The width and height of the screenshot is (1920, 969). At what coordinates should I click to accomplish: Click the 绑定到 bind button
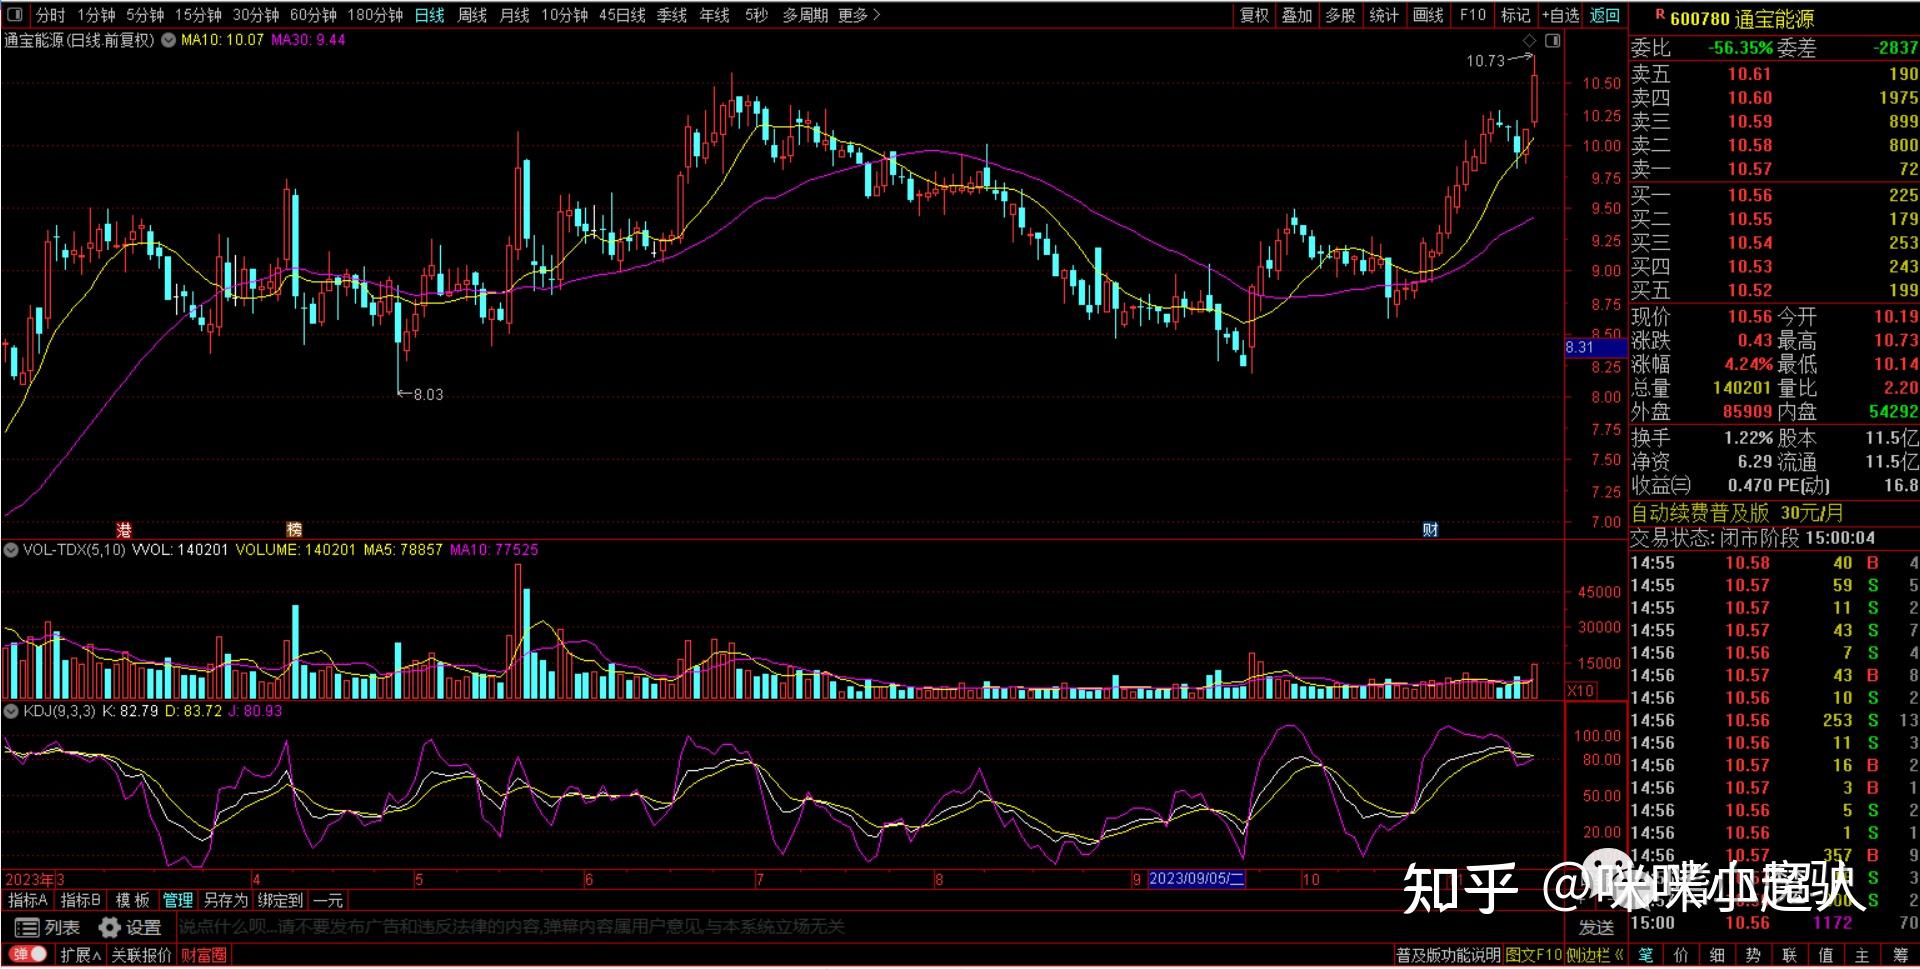point(280,900)
